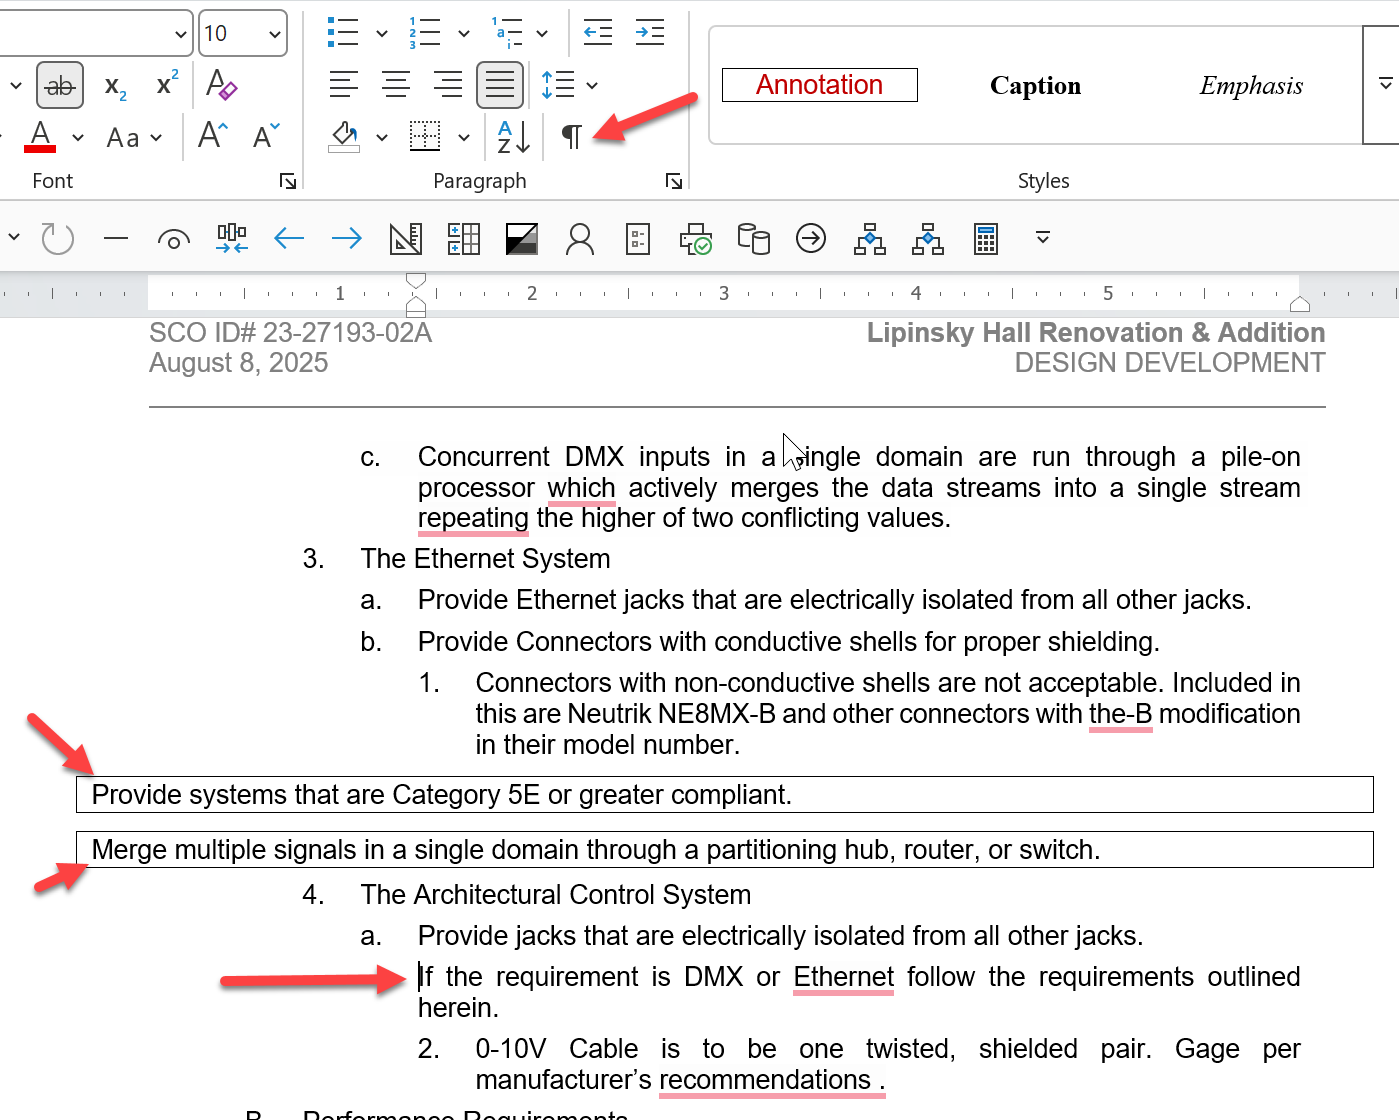Toggle strikethrough formatting

point(60,86)
